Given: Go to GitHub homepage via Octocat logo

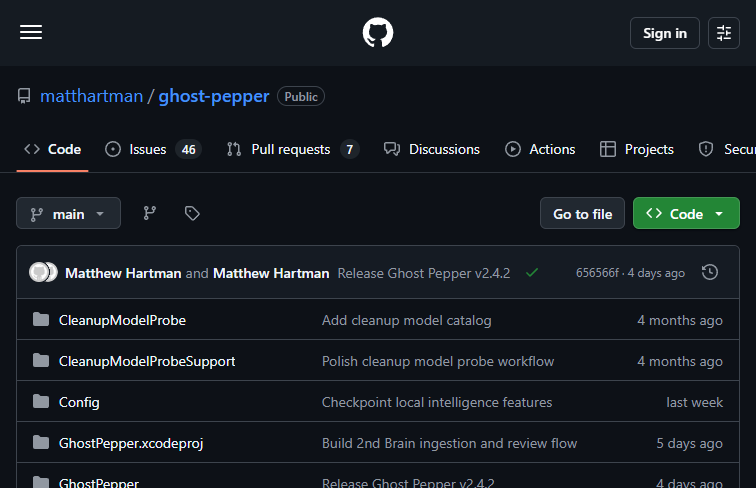Looking at the screenshot, I should [x=378, y=32].
